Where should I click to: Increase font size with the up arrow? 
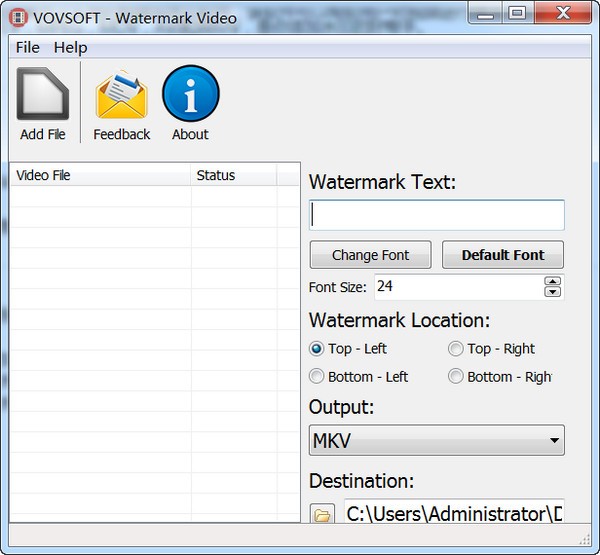(553, 281)
